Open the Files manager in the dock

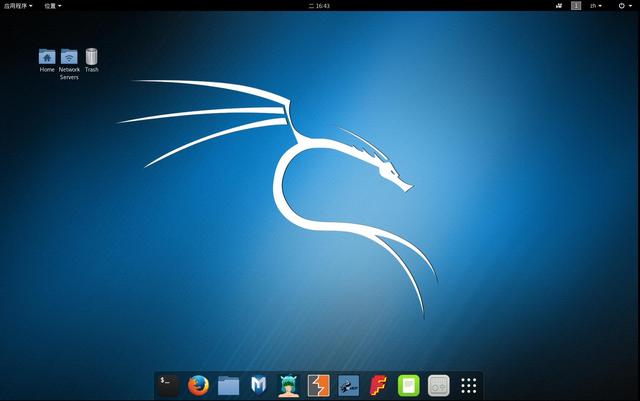click(x=229, y=385)
